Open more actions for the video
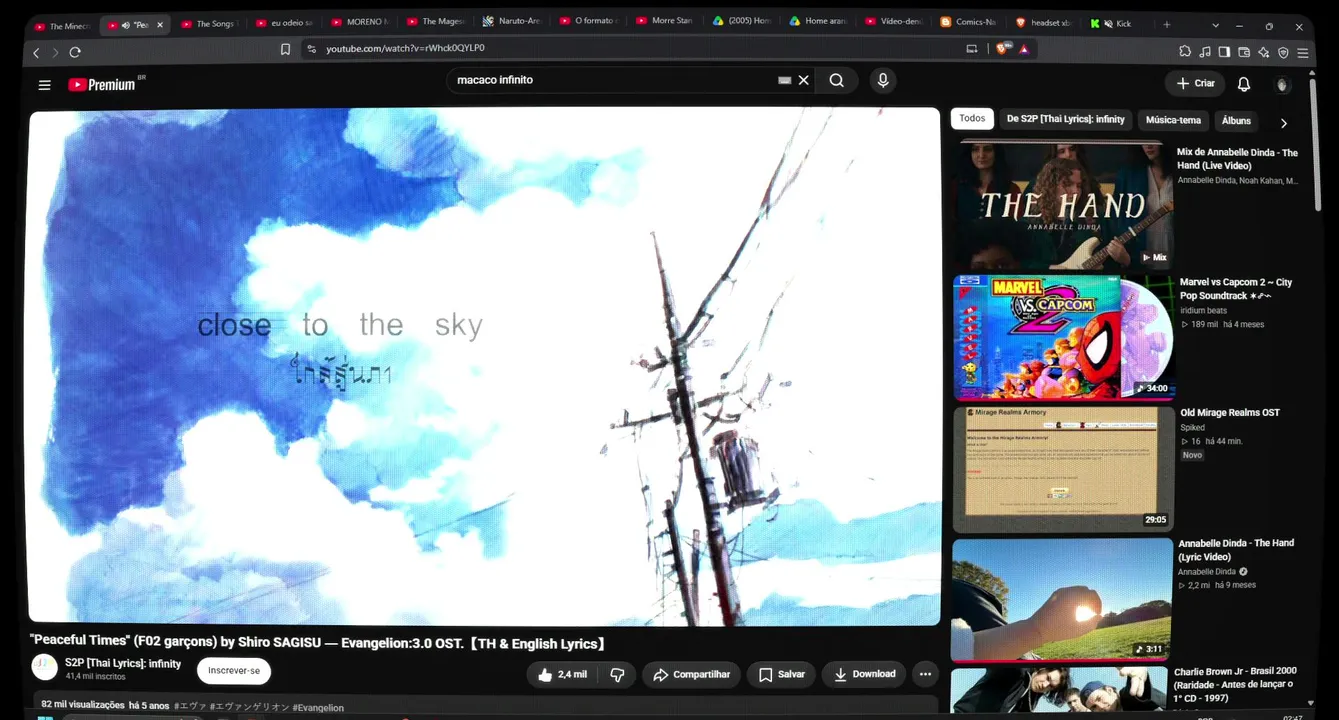Screen dimensions: 1339x720 925,674
